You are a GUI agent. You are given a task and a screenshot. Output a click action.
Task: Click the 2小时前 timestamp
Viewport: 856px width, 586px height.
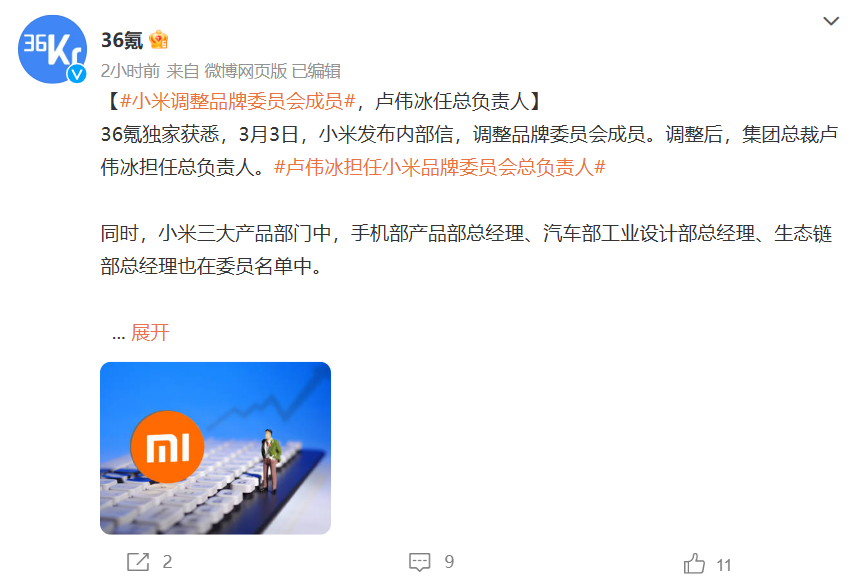(130, 71)
